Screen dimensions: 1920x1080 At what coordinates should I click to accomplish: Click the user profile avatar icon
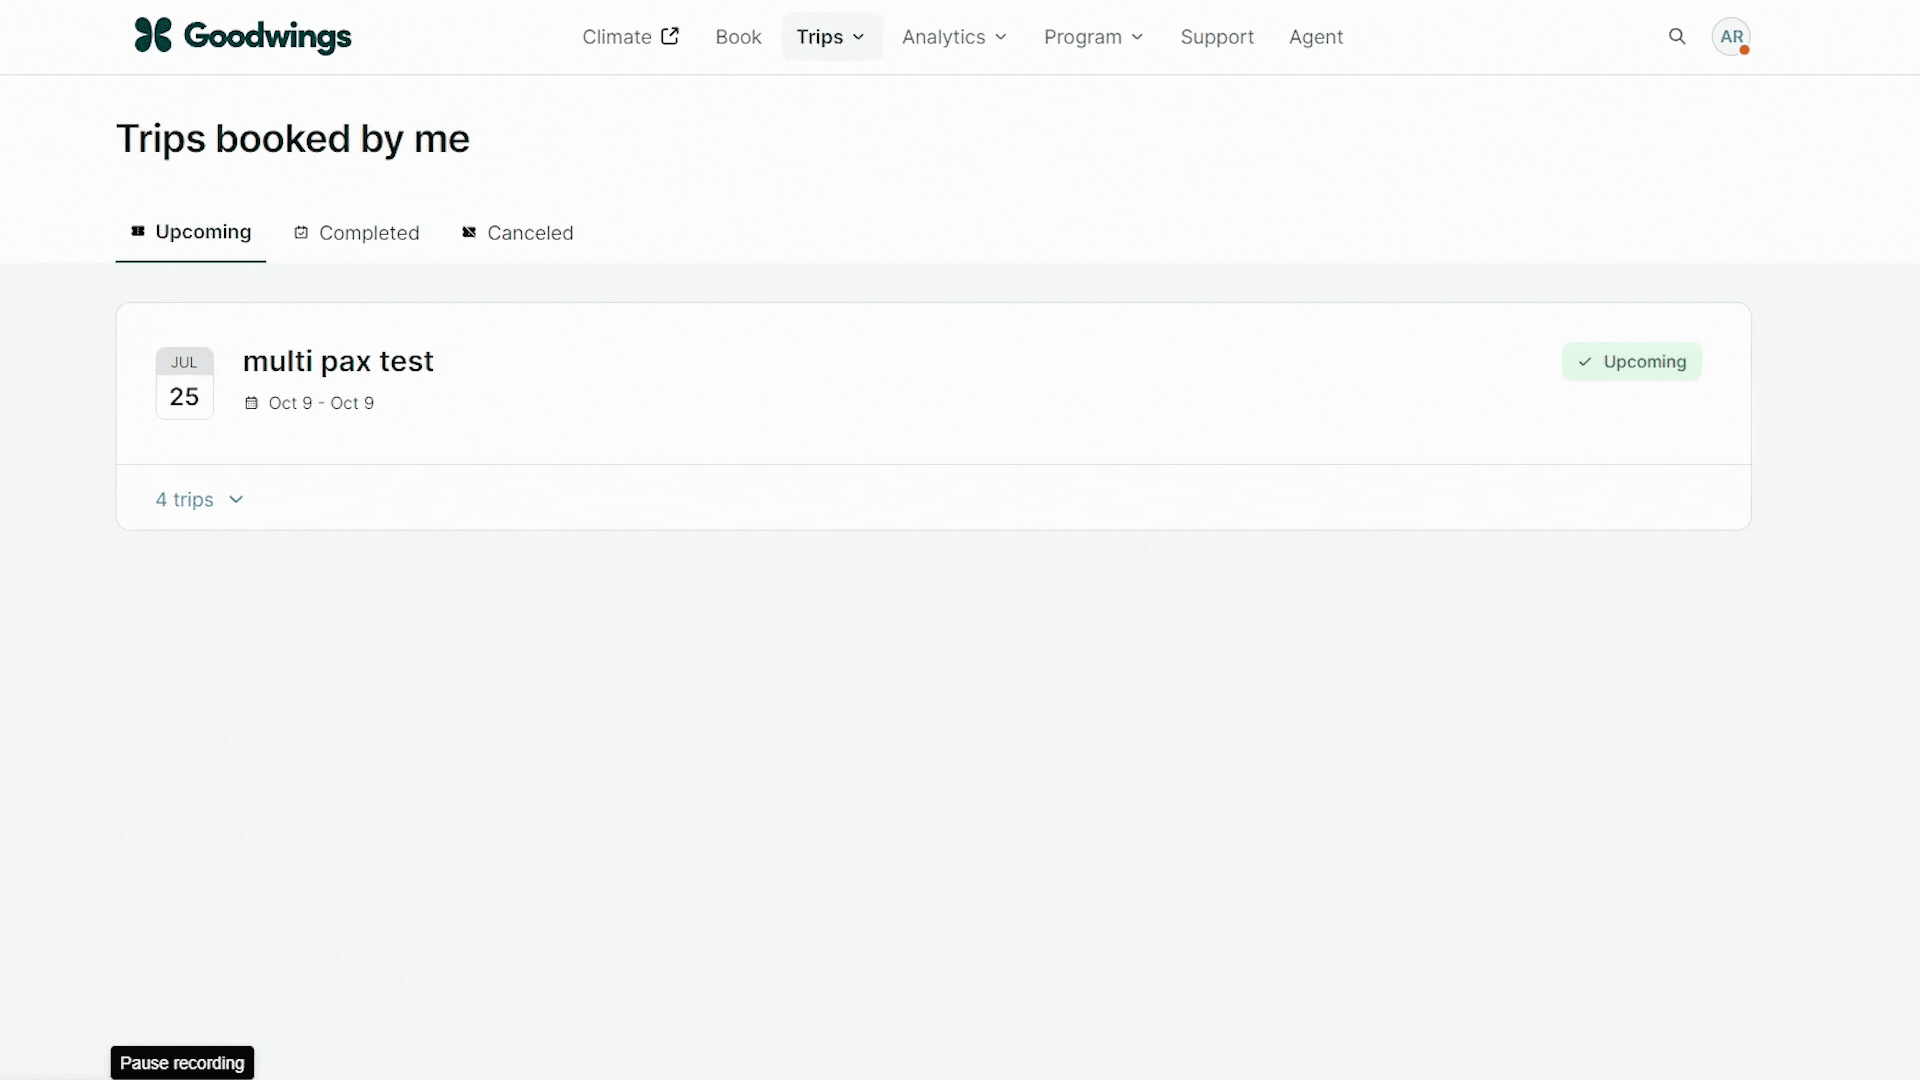click(x=1731, y=36)
